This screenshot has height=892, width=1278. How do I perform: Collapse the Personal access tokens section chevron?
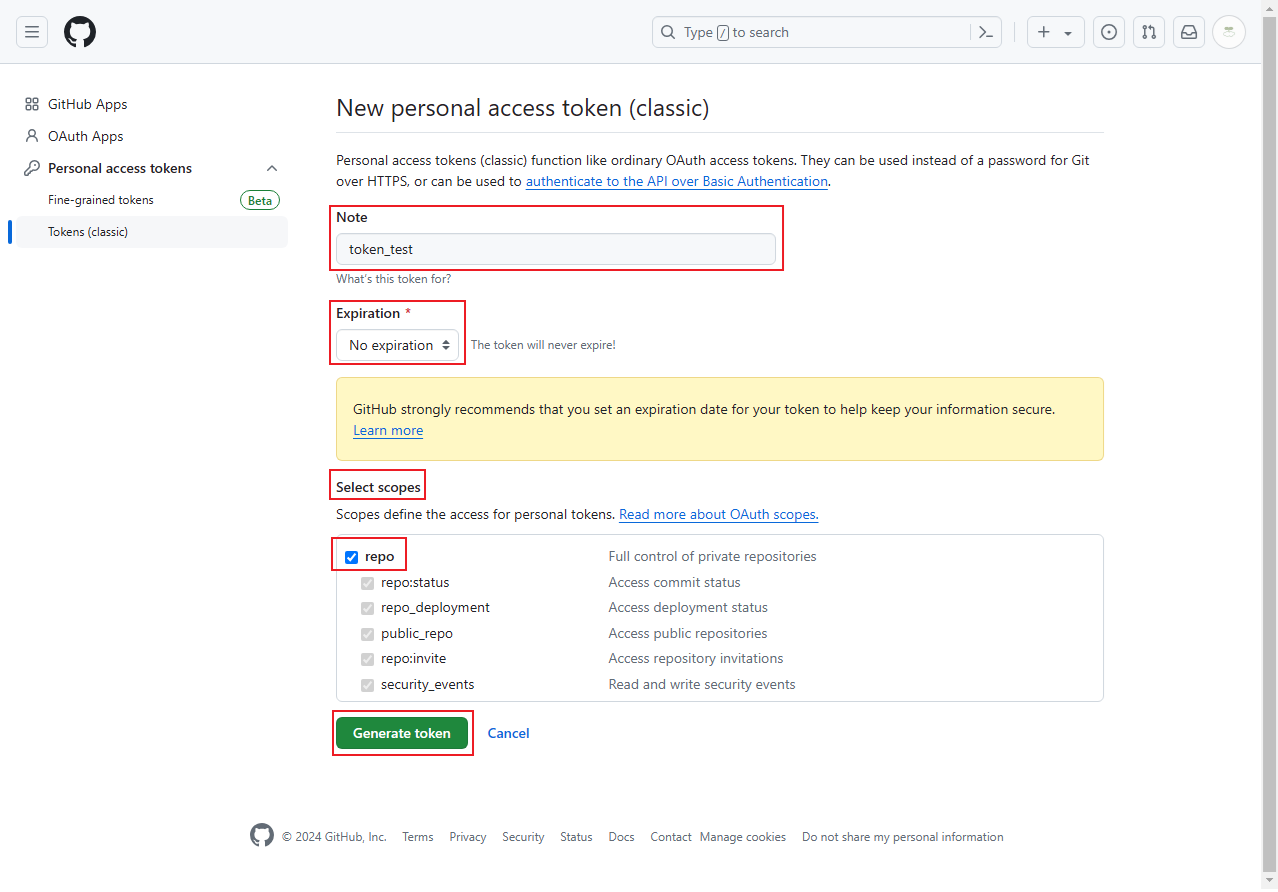click(272, 168)
